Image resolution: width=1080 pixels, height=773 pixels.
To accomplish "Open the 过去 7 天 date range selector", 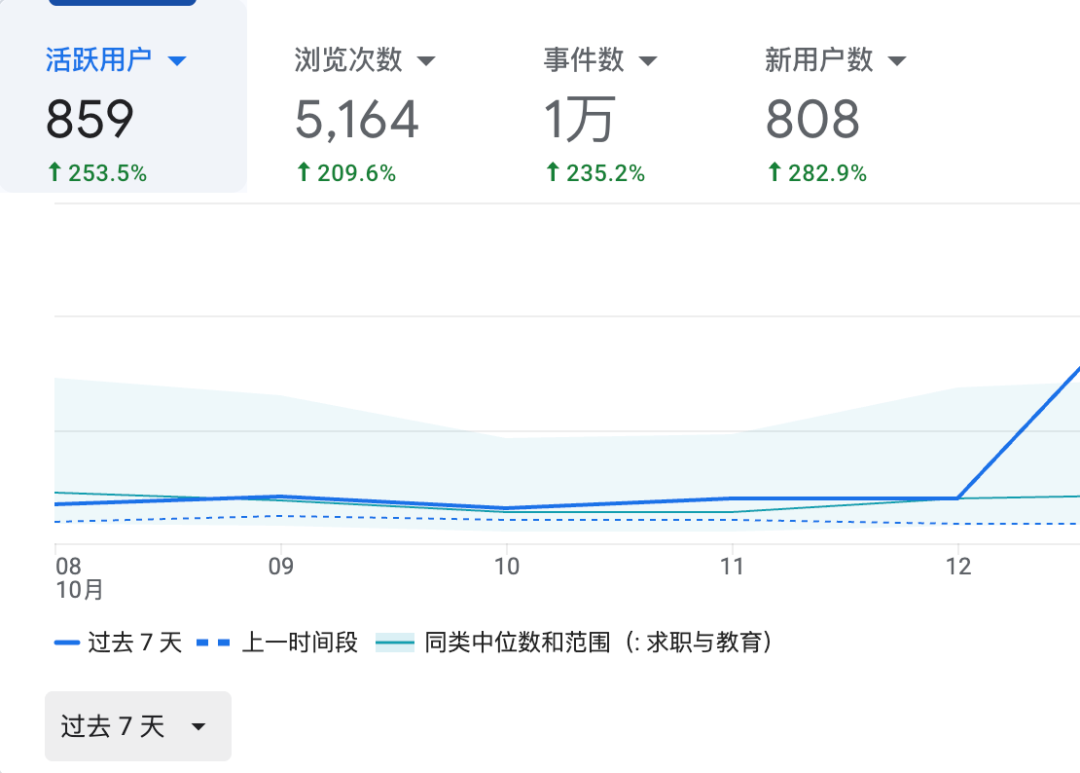I will tap(138, 726).
